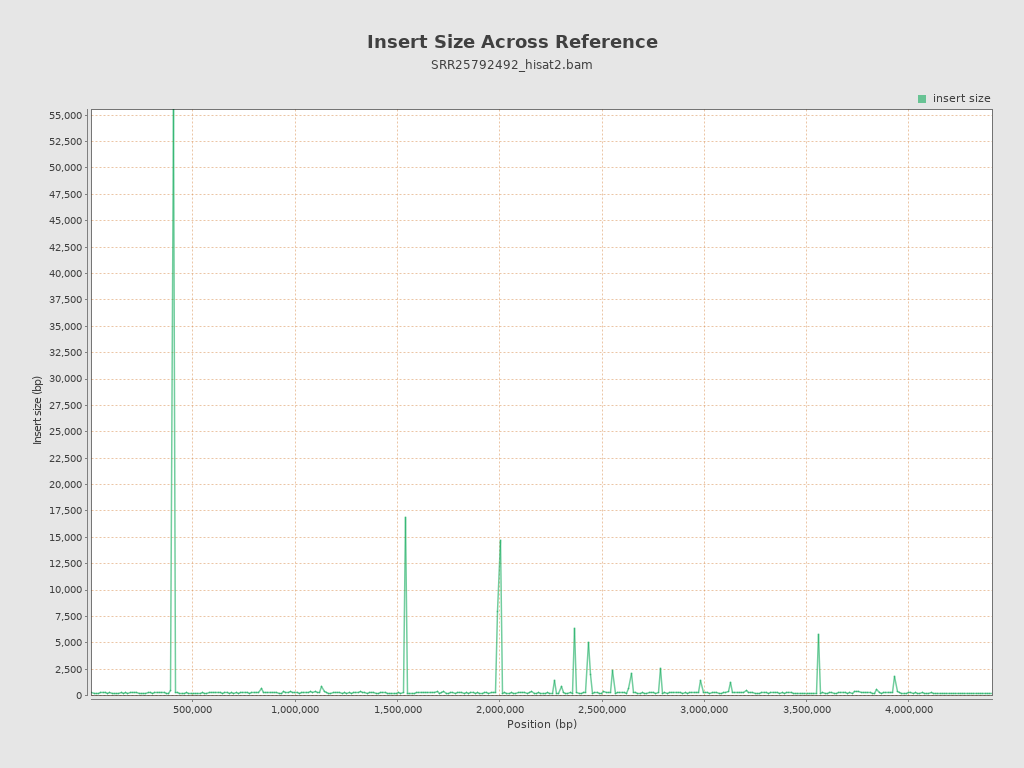Click the 42,500 y-axis tick label

pyautogui.click(x=65, y=248)
